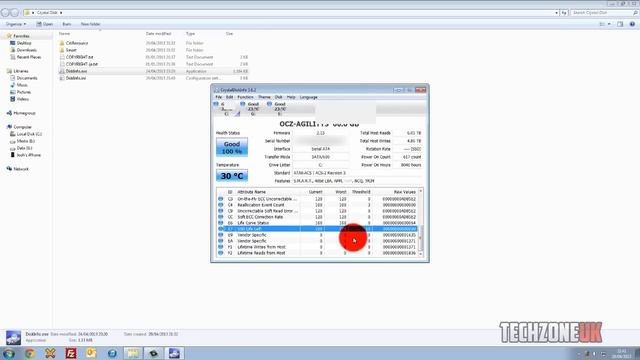Image resolution: width=640 pixels, height=360 pixels.
Task: Sort files by Date modified column
Action: pos(158,33)
